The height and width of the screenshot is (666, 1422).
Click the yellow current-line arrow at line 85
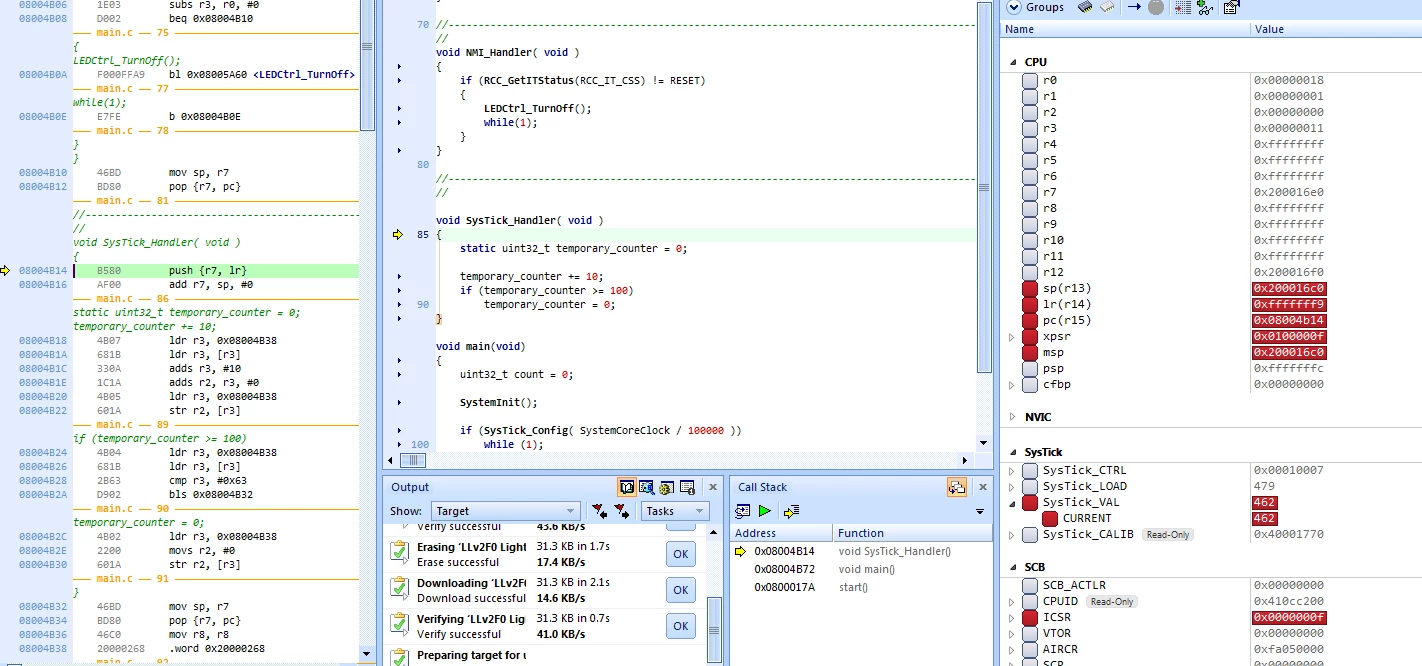(397, 235)
